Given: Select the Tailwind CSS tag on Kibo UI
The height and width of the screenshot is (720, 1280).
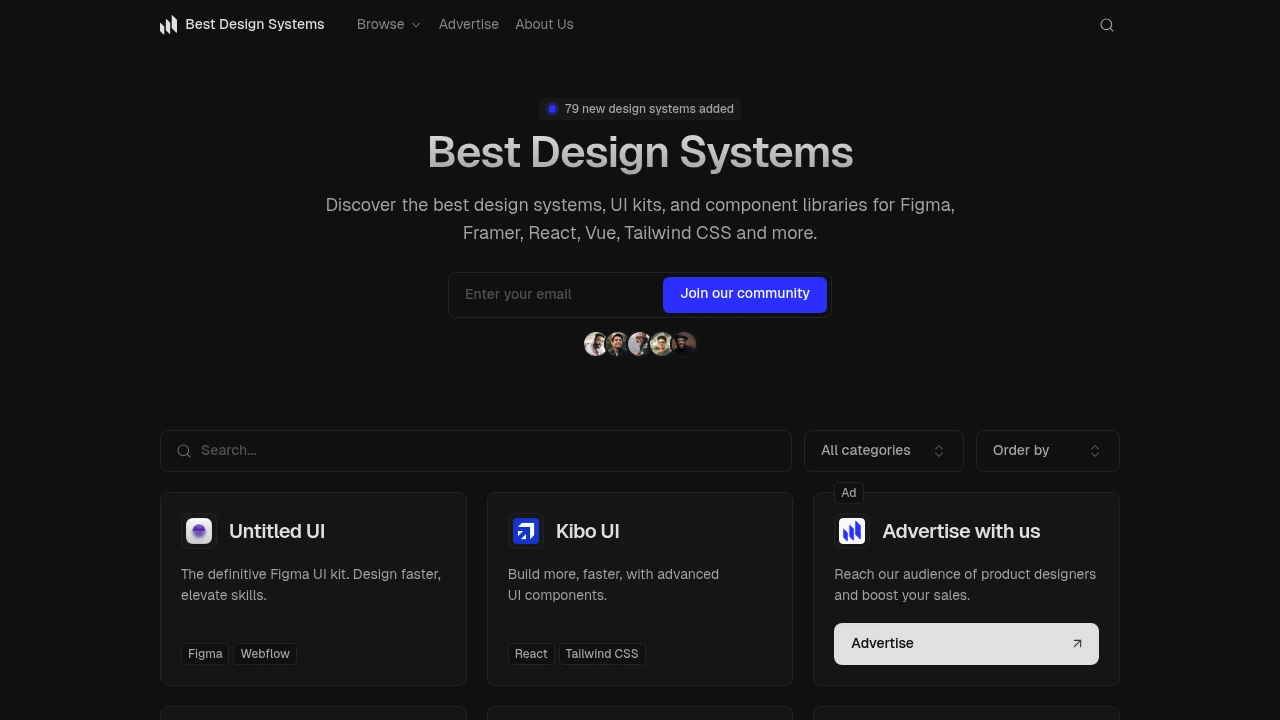Looking at the screenshot, I should pos(602,653).
